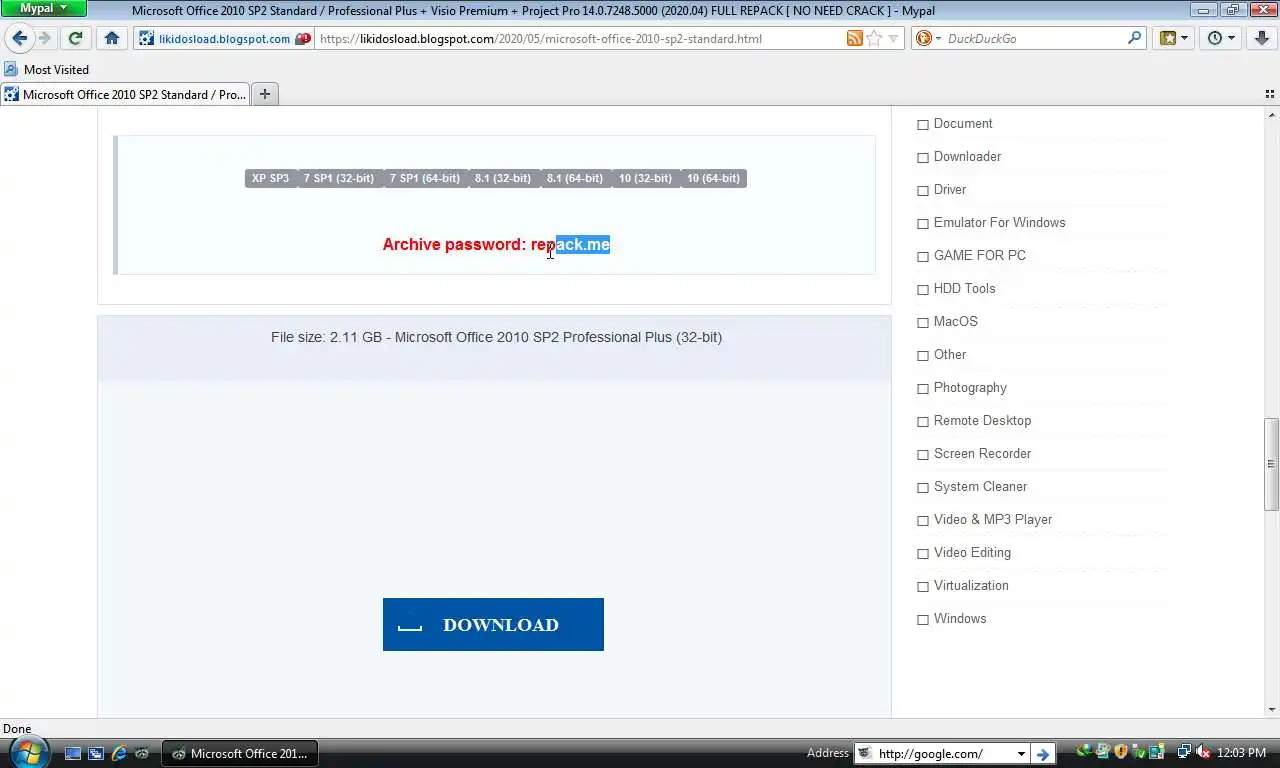Open the network connection tray icon
Image resolution: width=1280 pixels, height=768 pixels.
pyautogui.click(x=1184, y=752)
